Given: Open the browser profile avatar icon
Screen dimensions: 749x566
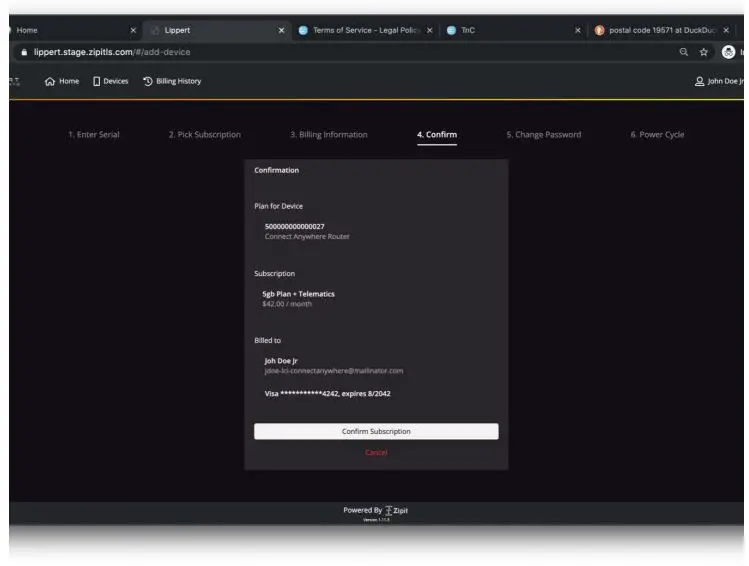Looking at the screenshot, I should (x=728, y=52).
